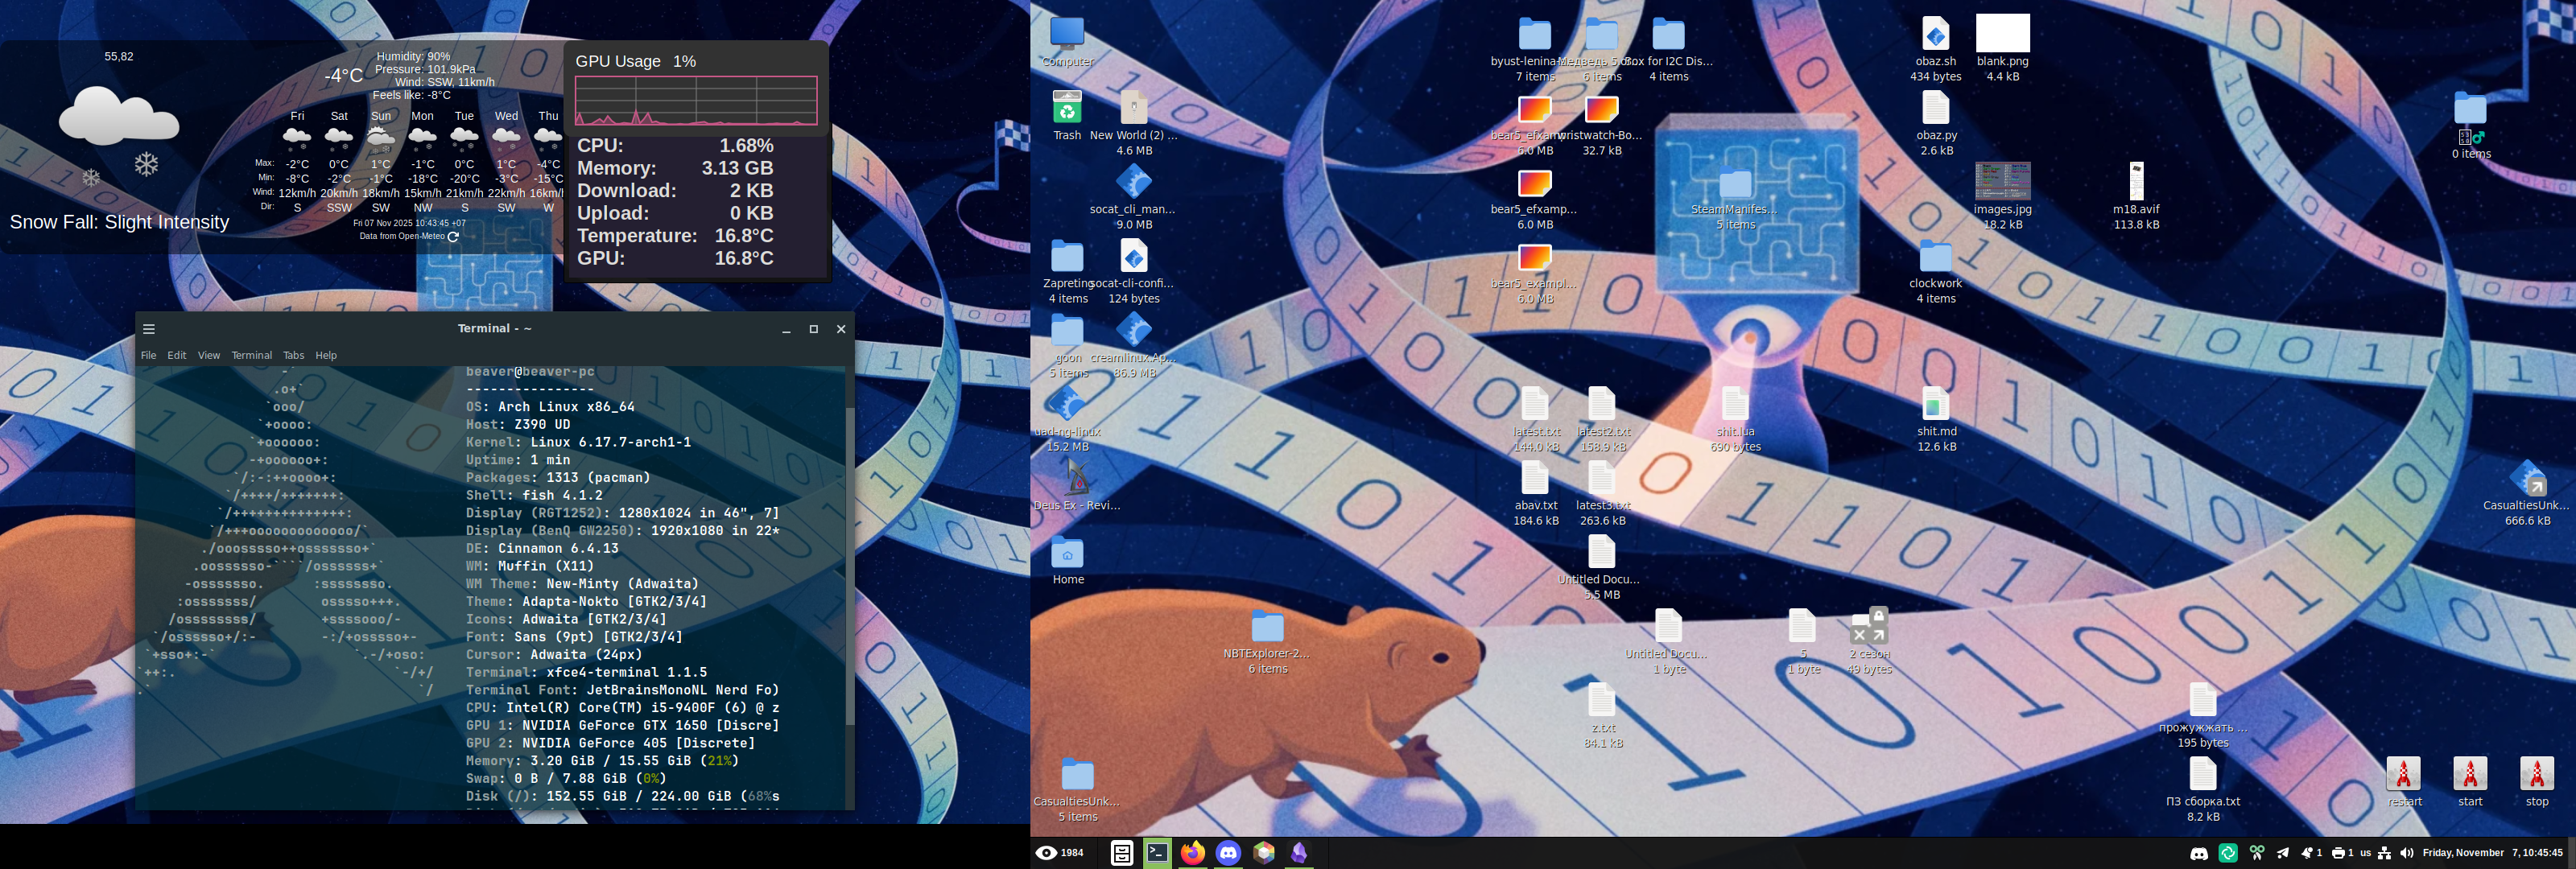Open the Edit menu in terminal

(x=177, y=355)
